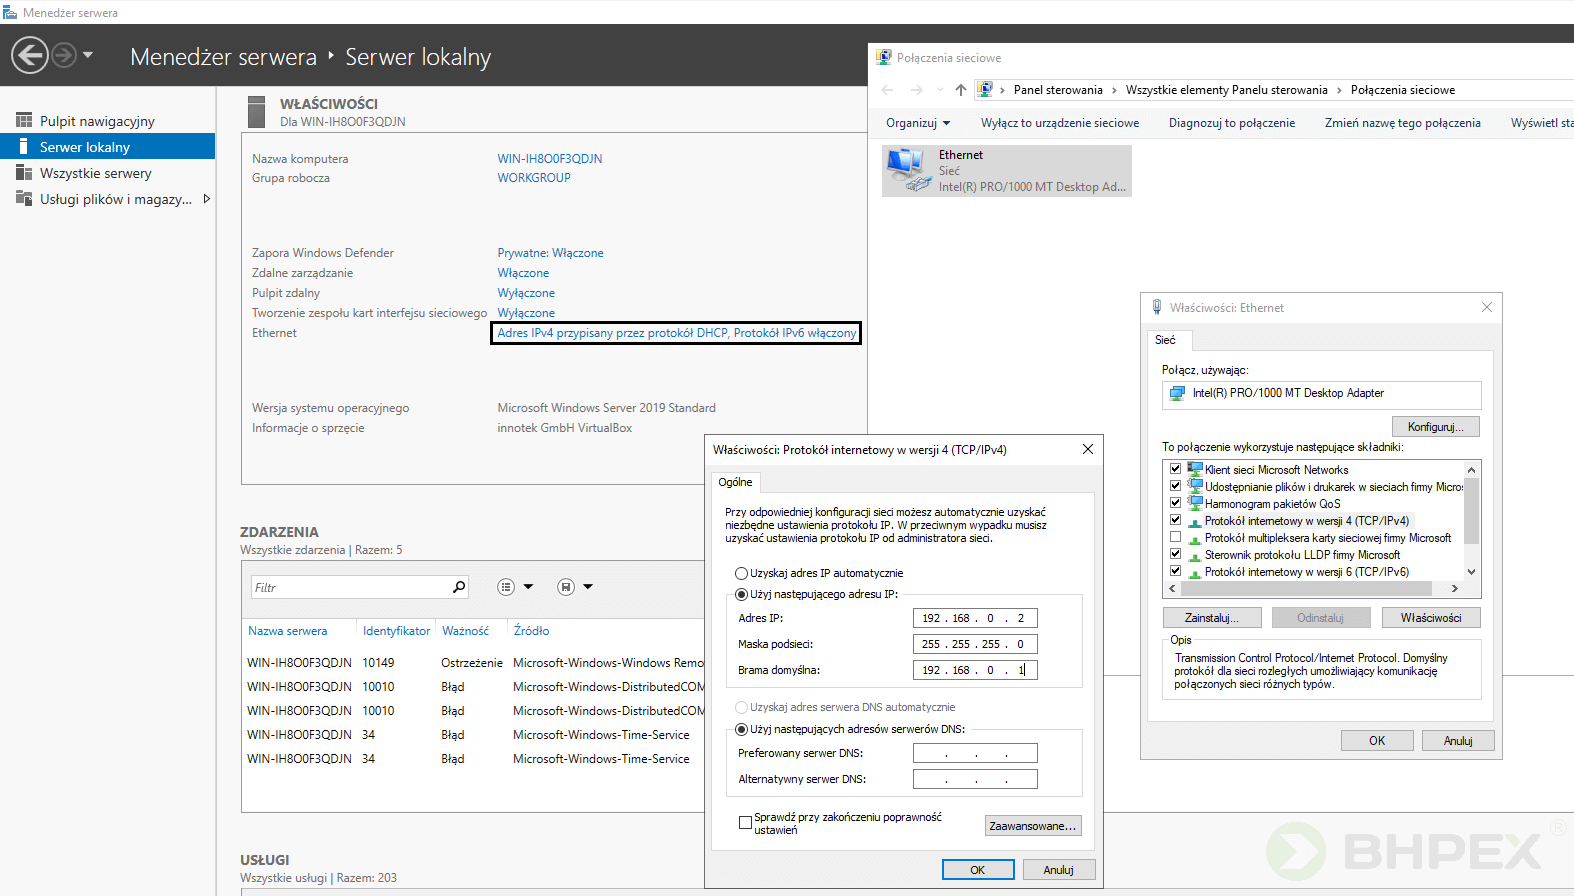Select Ogólne tab in IPv4 properties
This screenshot has width=1574, height=896.
[x=736, y=482]
